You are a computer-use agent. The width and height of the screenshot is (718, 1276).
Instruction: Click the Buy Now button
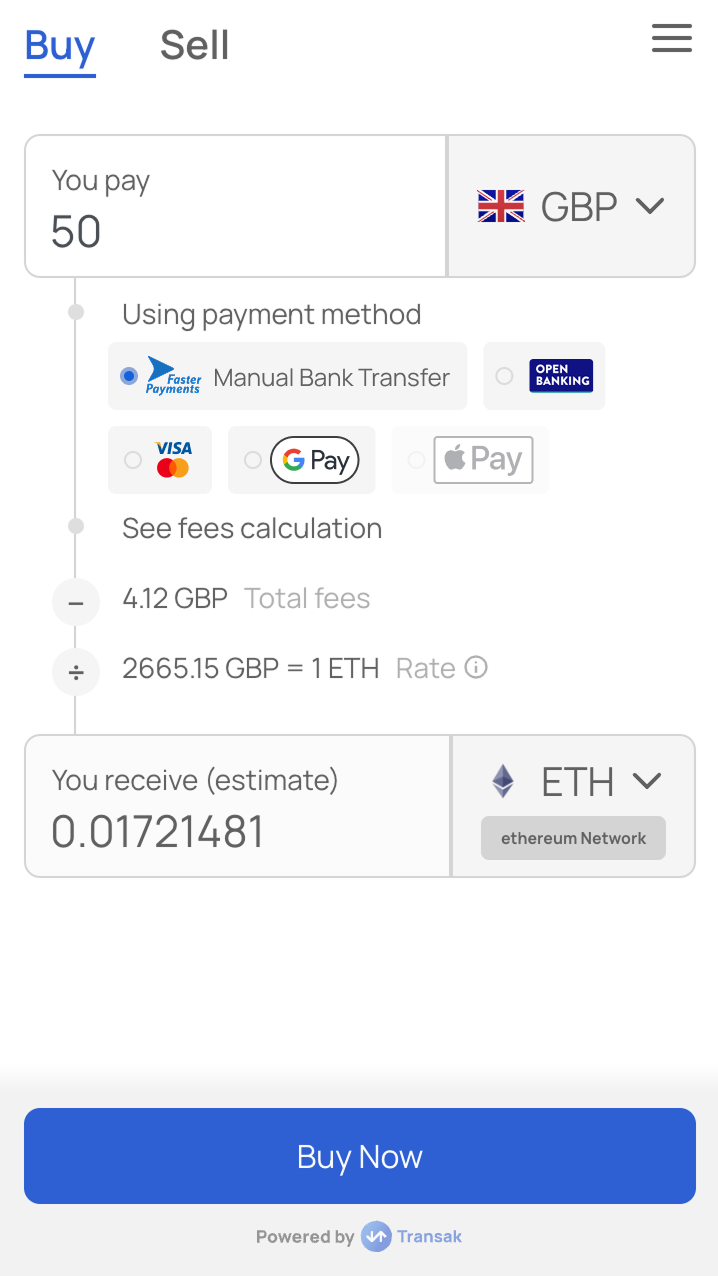pos(360,1156)
